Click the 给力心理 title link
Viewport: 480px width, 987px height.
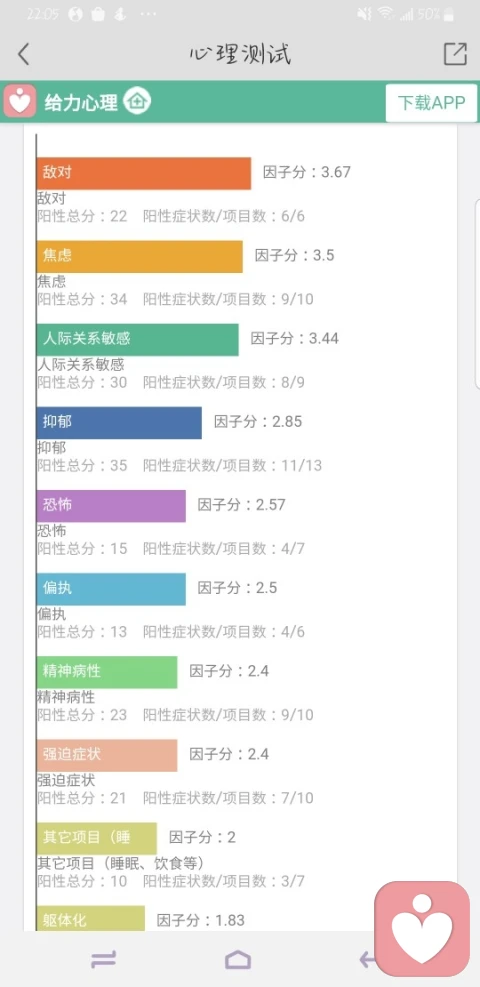[81, 103]
